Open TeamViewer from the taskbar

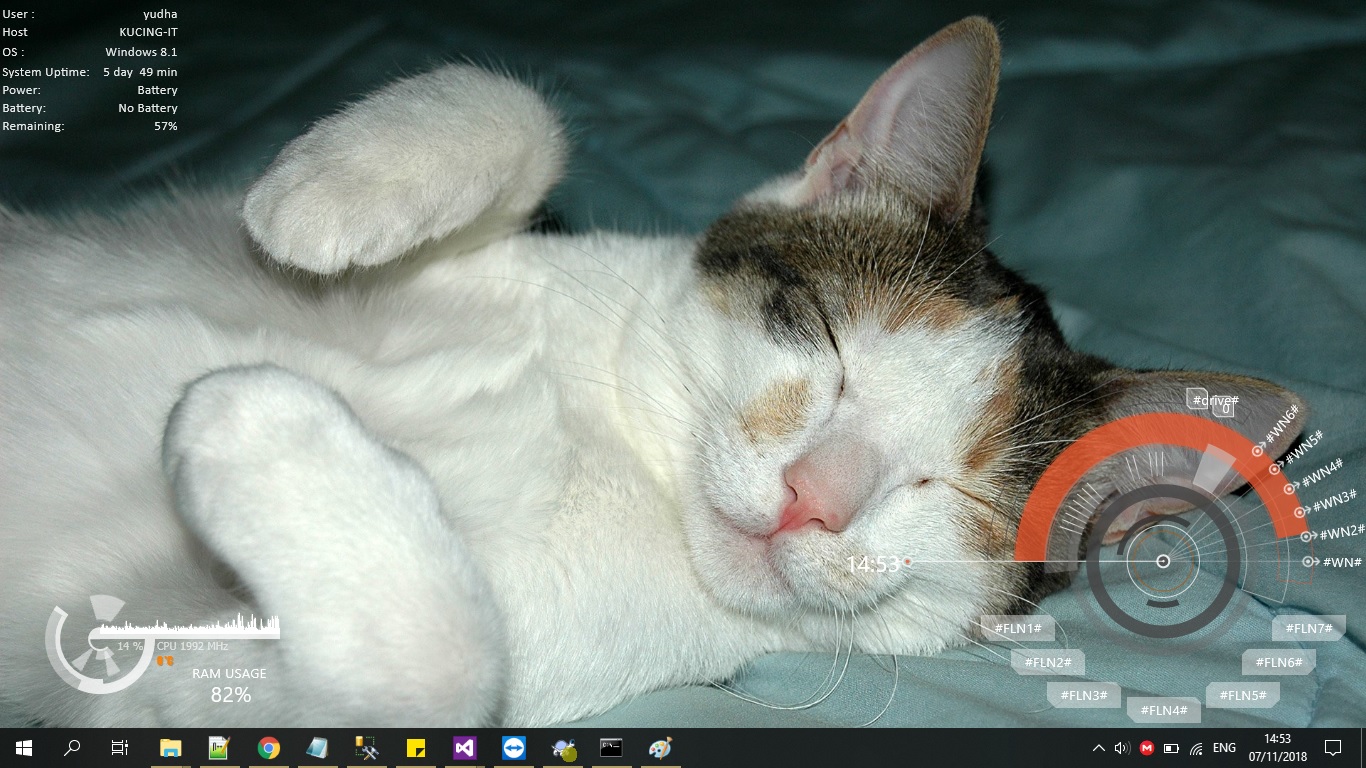tap(513, 747)
